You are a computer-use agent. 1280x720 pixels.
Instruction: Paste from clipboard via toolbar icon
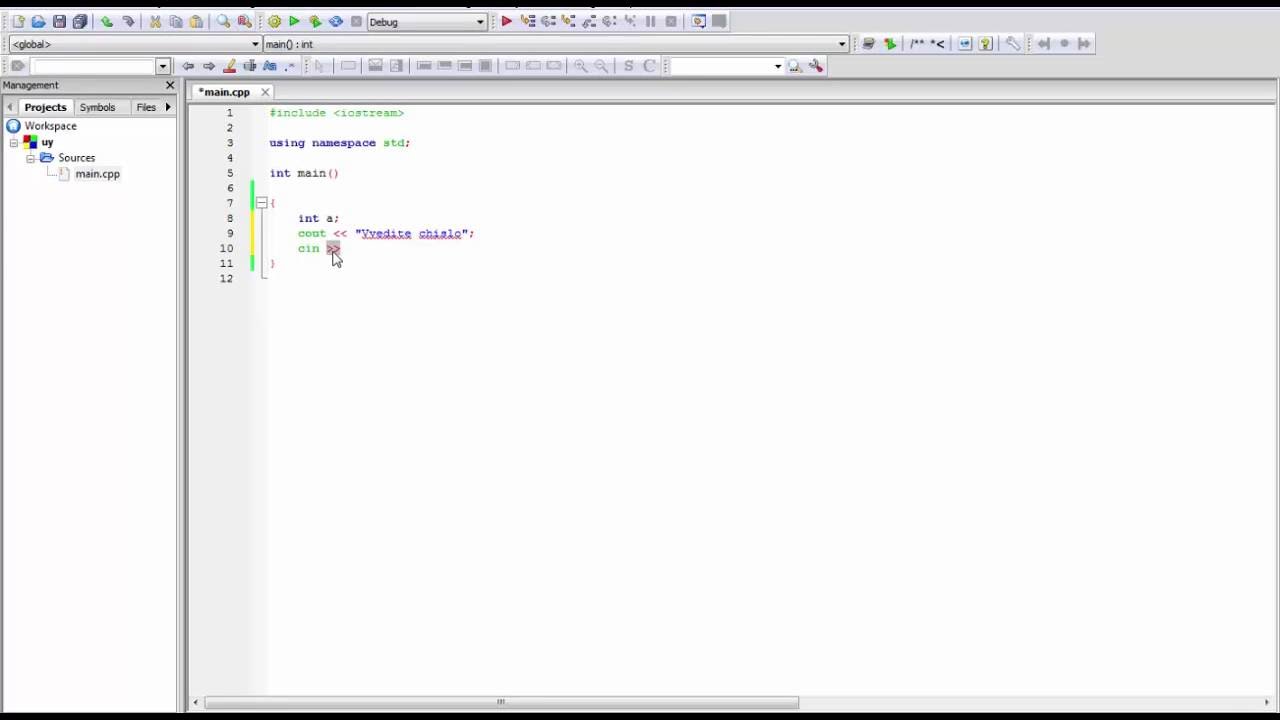(x=196, y=21)
